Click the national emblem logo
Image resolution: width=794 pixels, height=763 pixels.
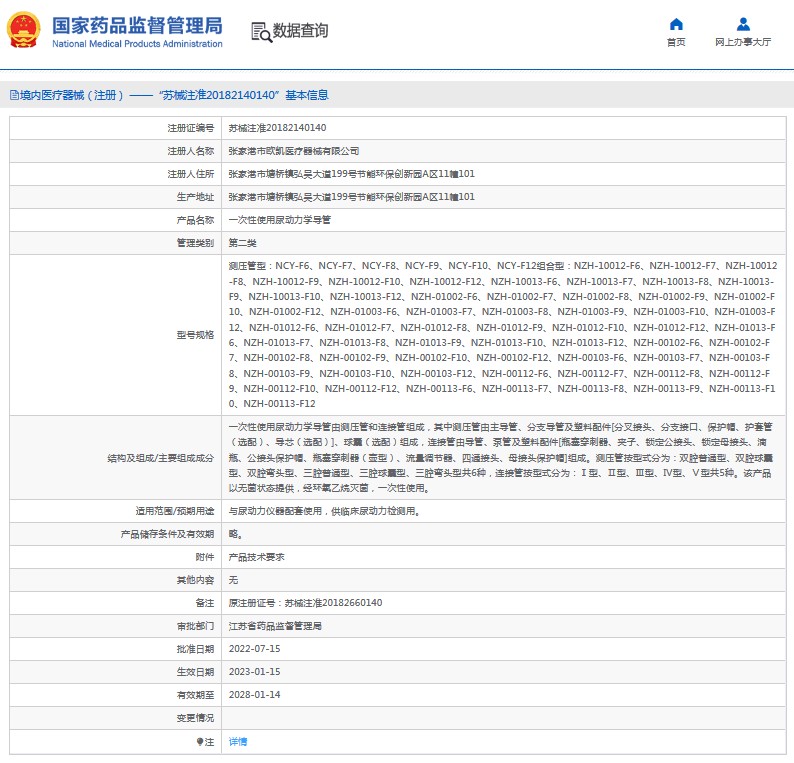pyautogui.click(x=23, y=30)
